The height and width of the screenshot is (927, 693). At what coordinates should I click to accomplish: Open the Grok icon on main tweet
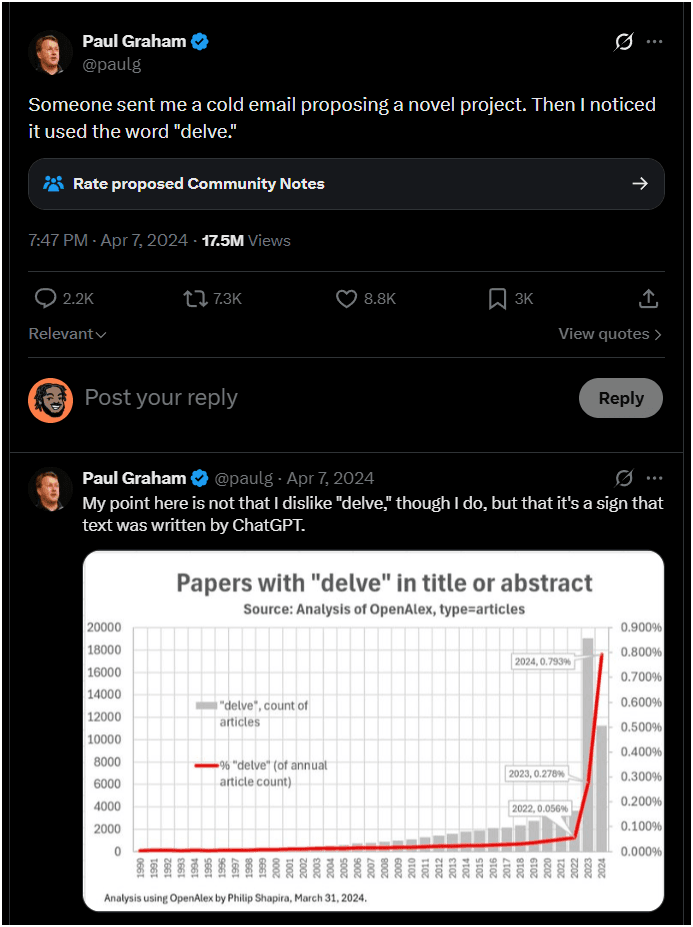(624, 42)
